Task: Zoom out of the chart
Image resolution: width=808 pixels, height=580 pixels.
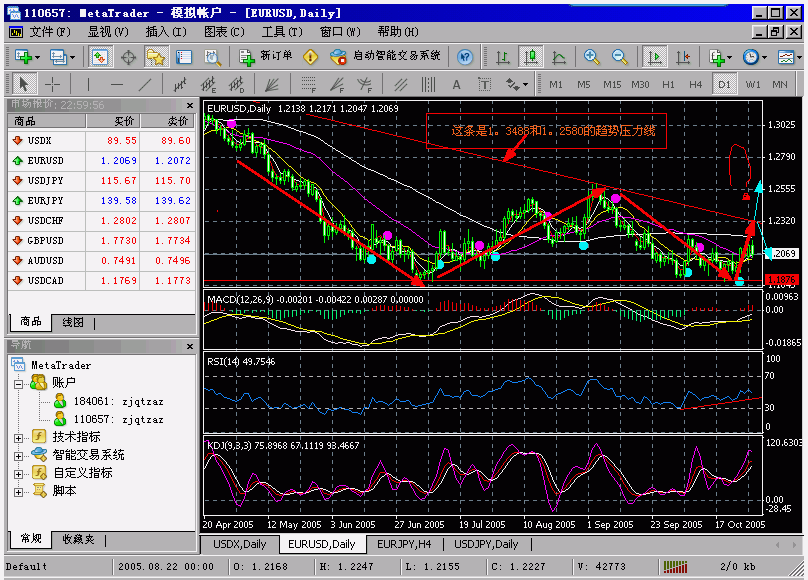Action: tap(620, 57)
